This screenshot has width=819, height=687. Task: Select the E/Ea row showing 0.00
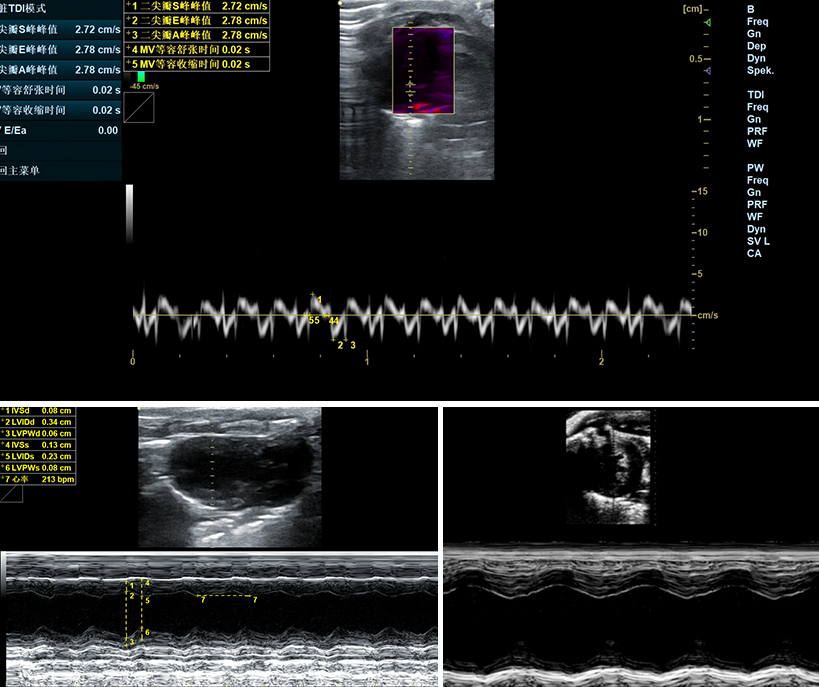[x=61, y=131]
